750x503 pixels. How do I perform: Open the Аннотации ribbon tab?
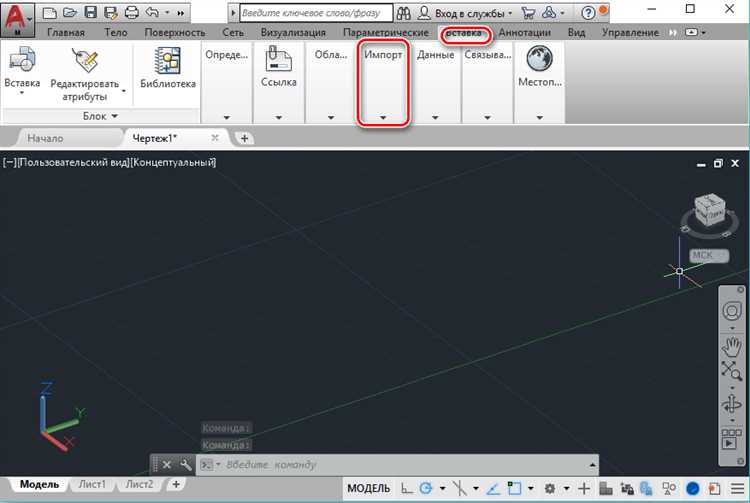coord(525,33)
